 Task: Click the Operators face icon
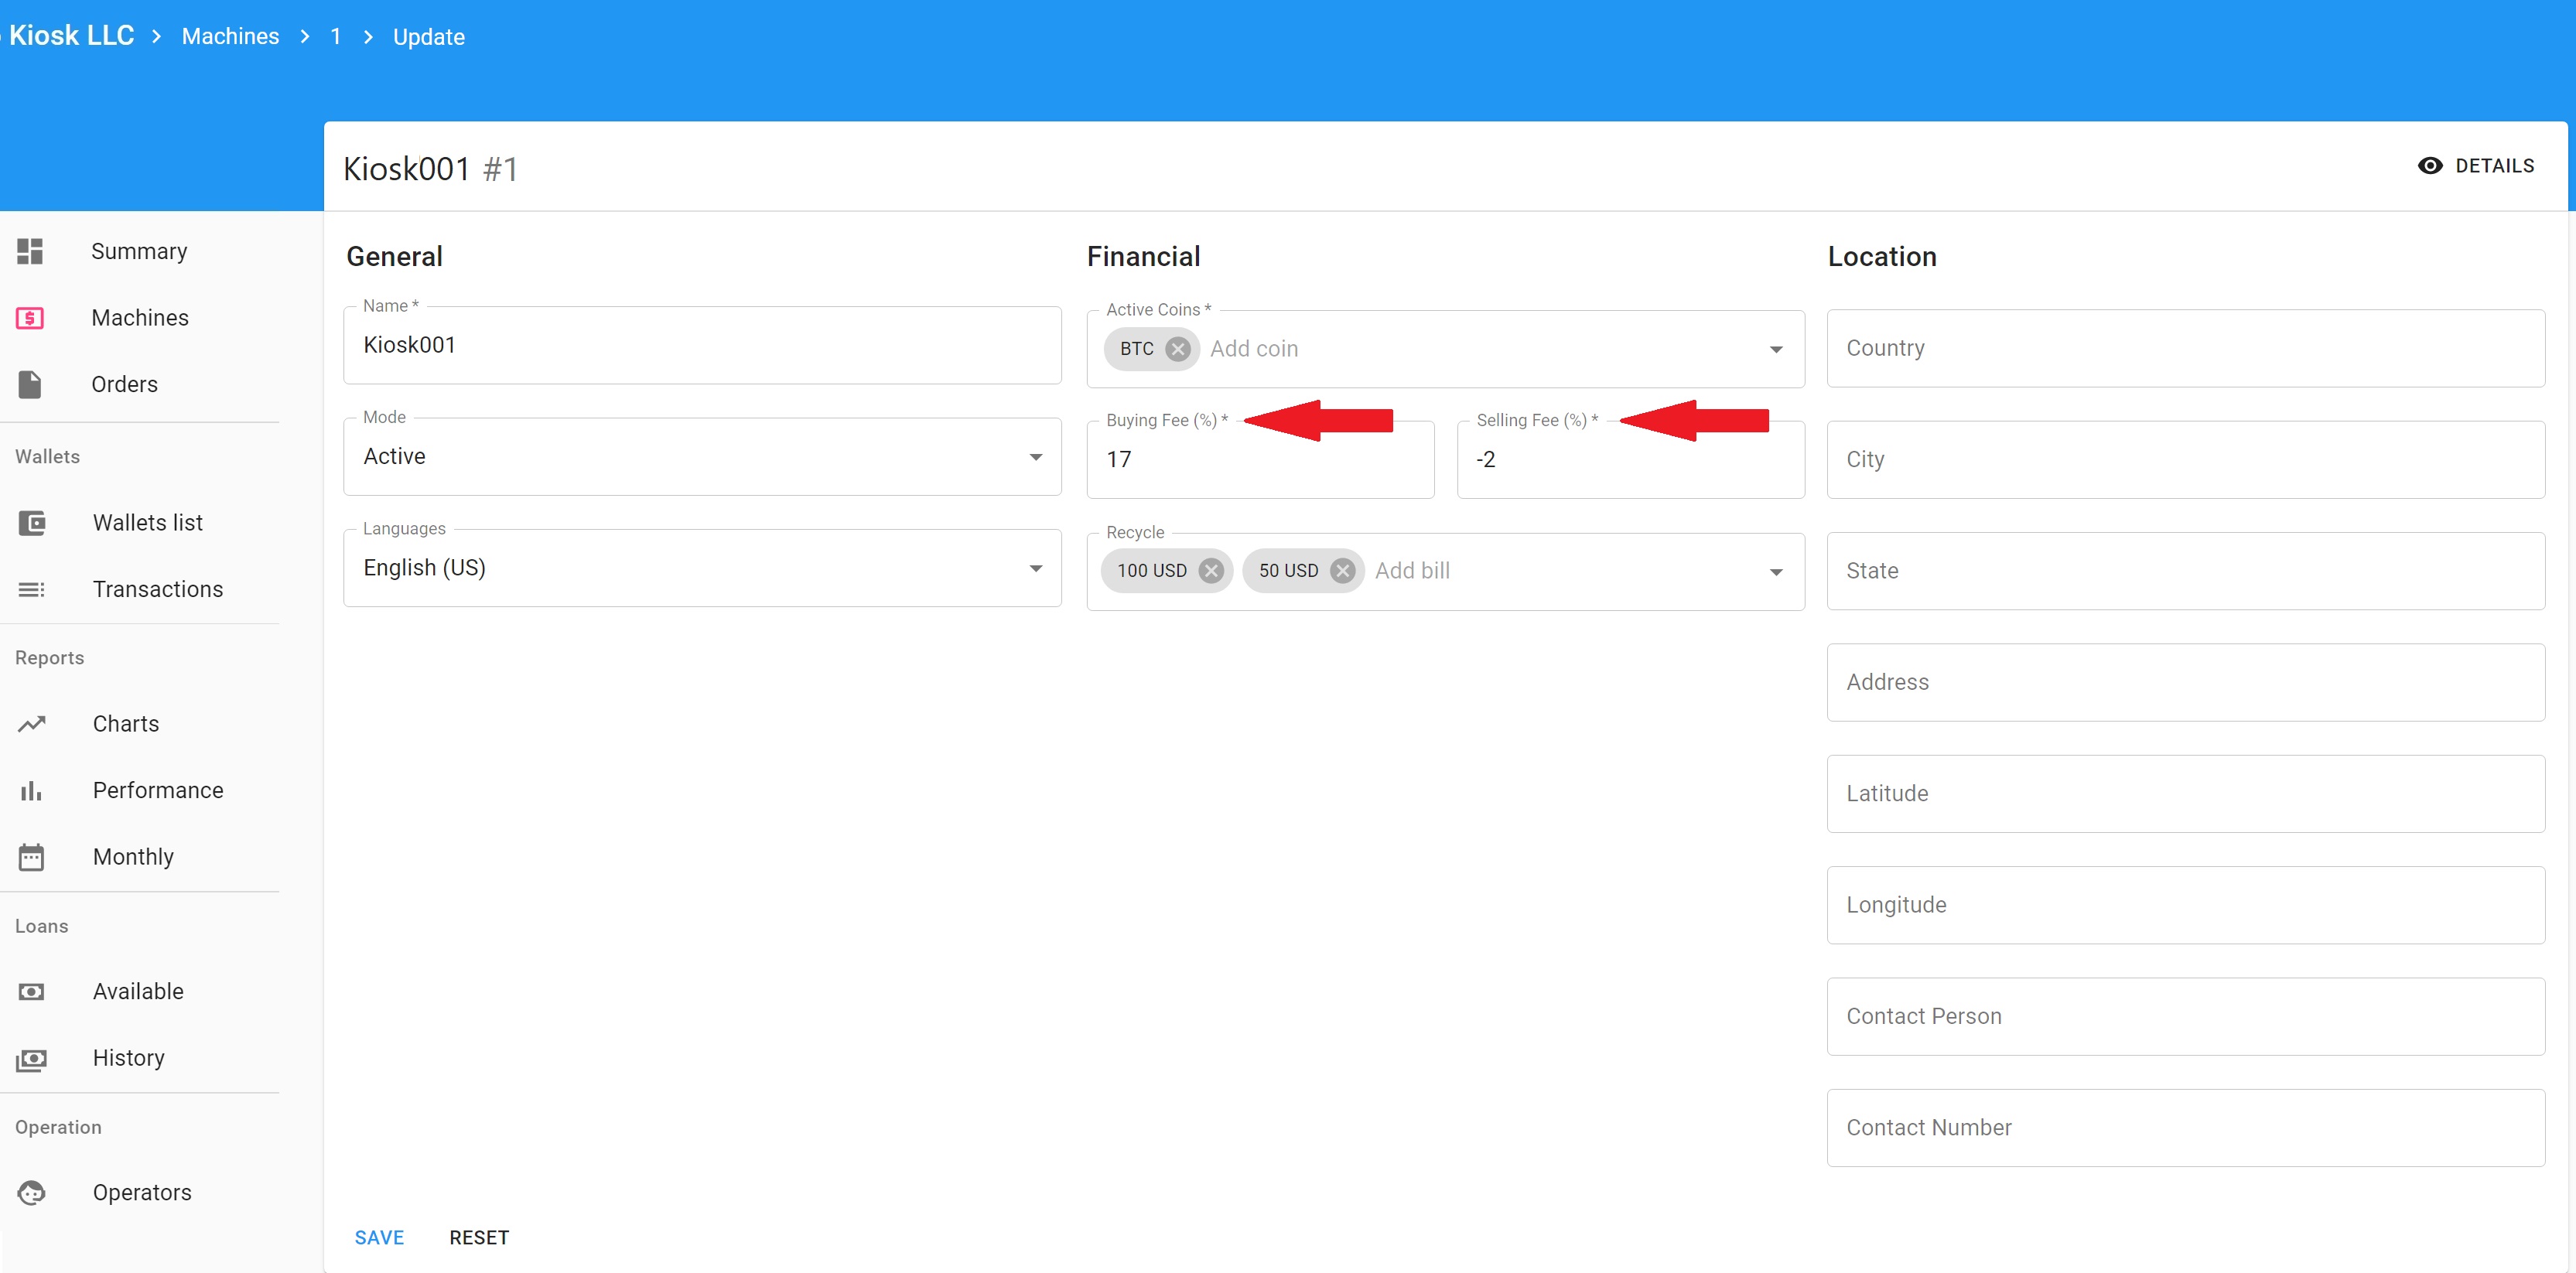point(32,1192)
